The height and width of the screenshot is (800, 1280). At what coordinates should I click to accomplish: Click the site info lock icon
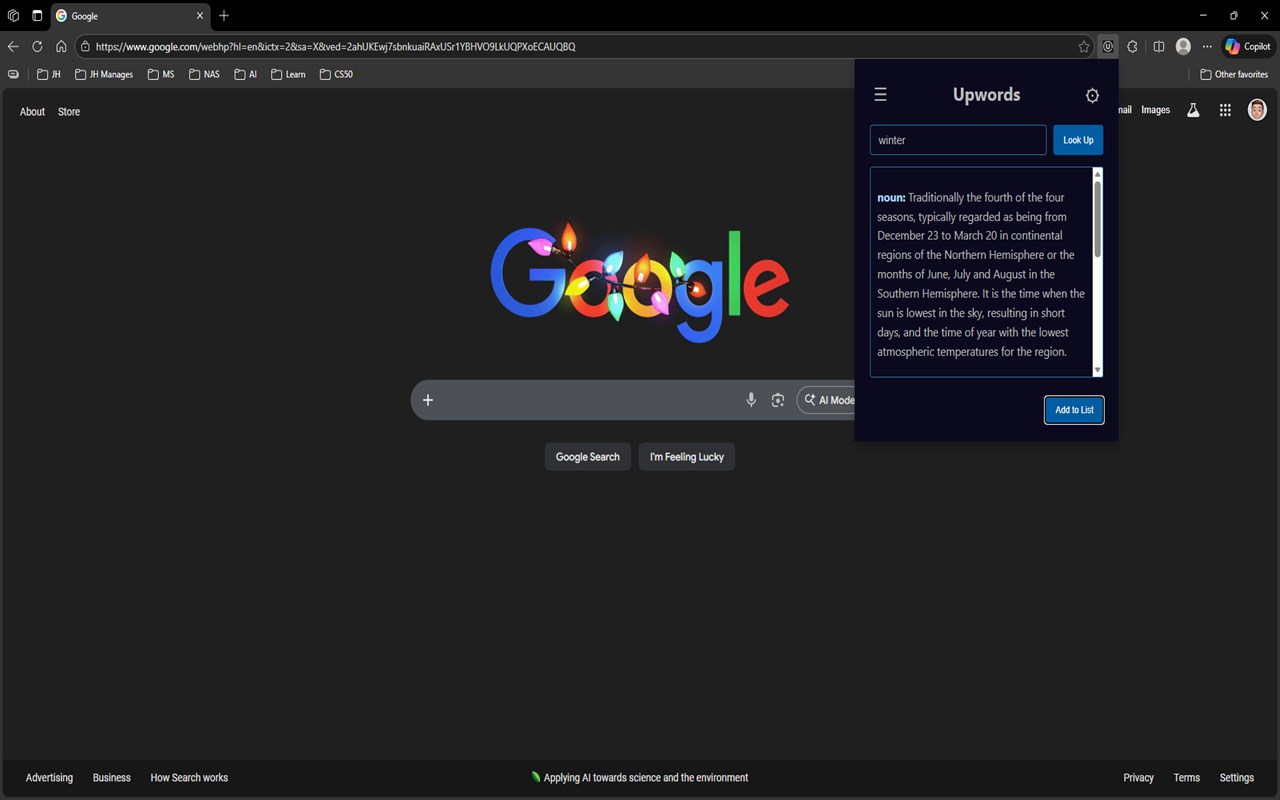tap(86, 46)
